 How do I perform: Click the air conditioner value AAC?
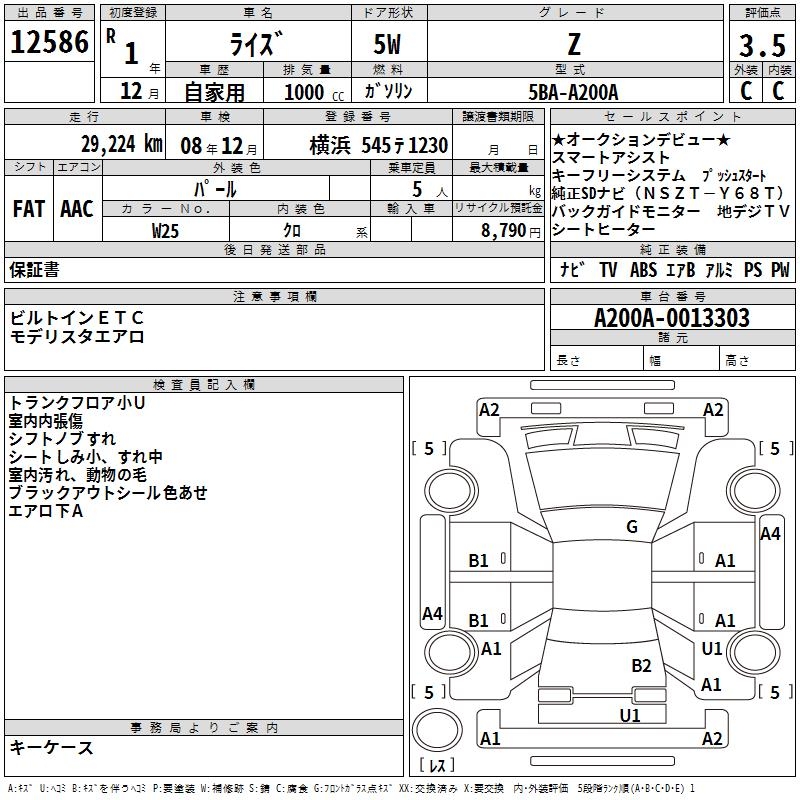point(77,209)
